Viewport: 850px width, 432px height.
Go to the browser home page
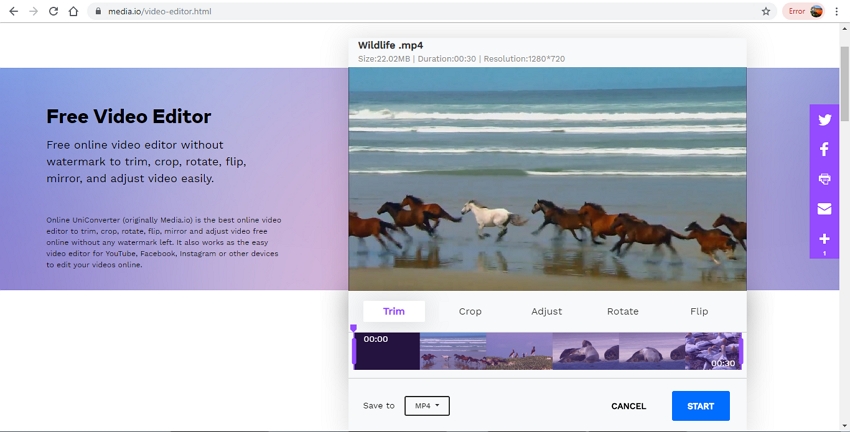[73, 12]
